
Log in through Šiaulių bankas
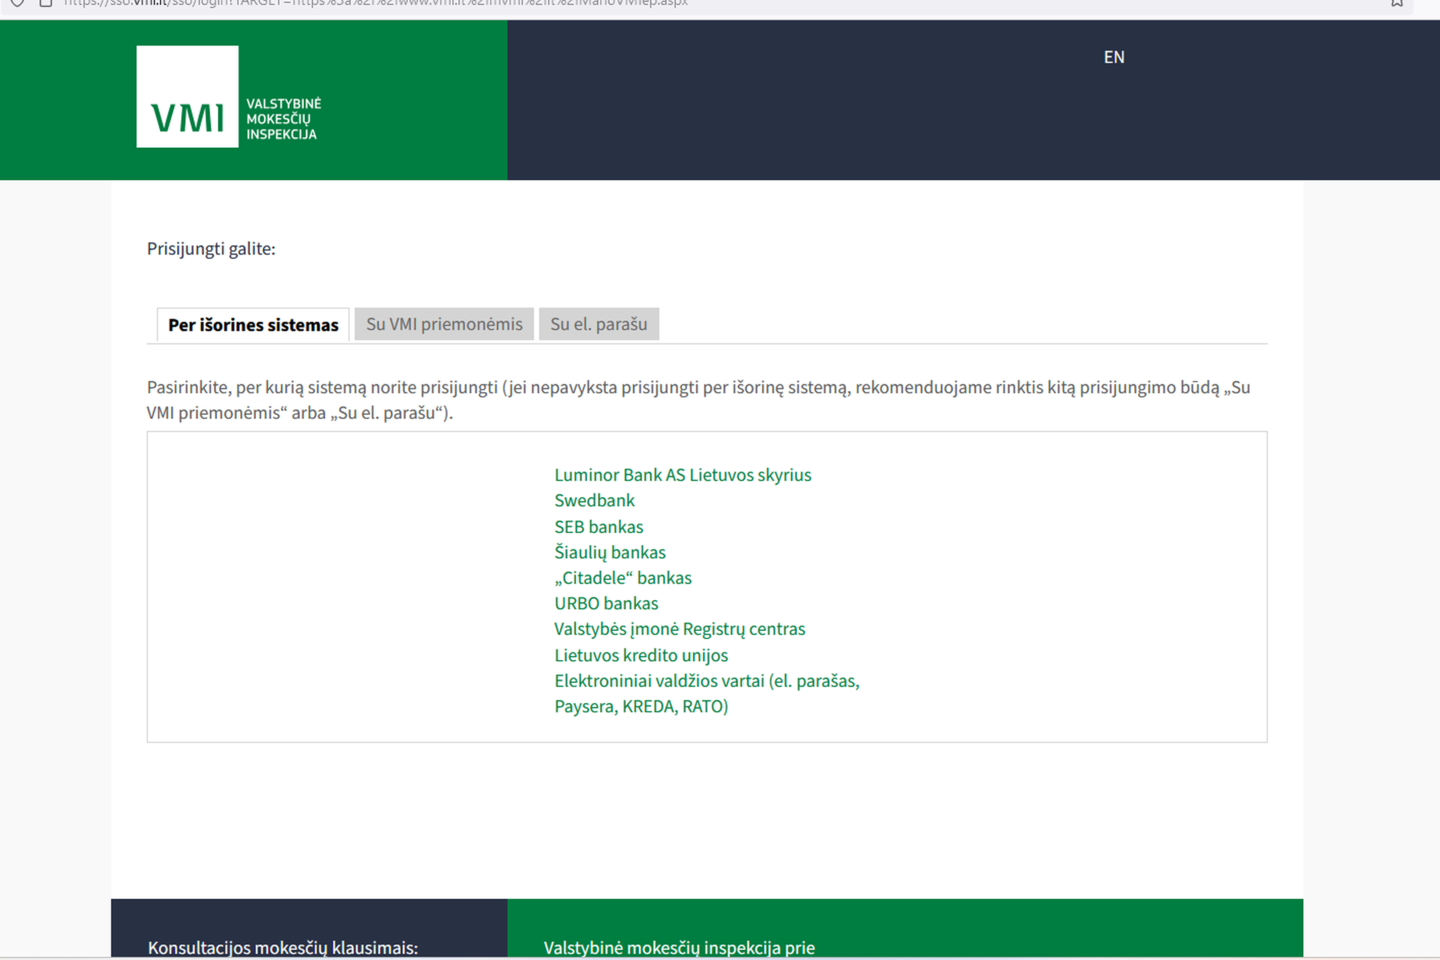coord(609,552)
